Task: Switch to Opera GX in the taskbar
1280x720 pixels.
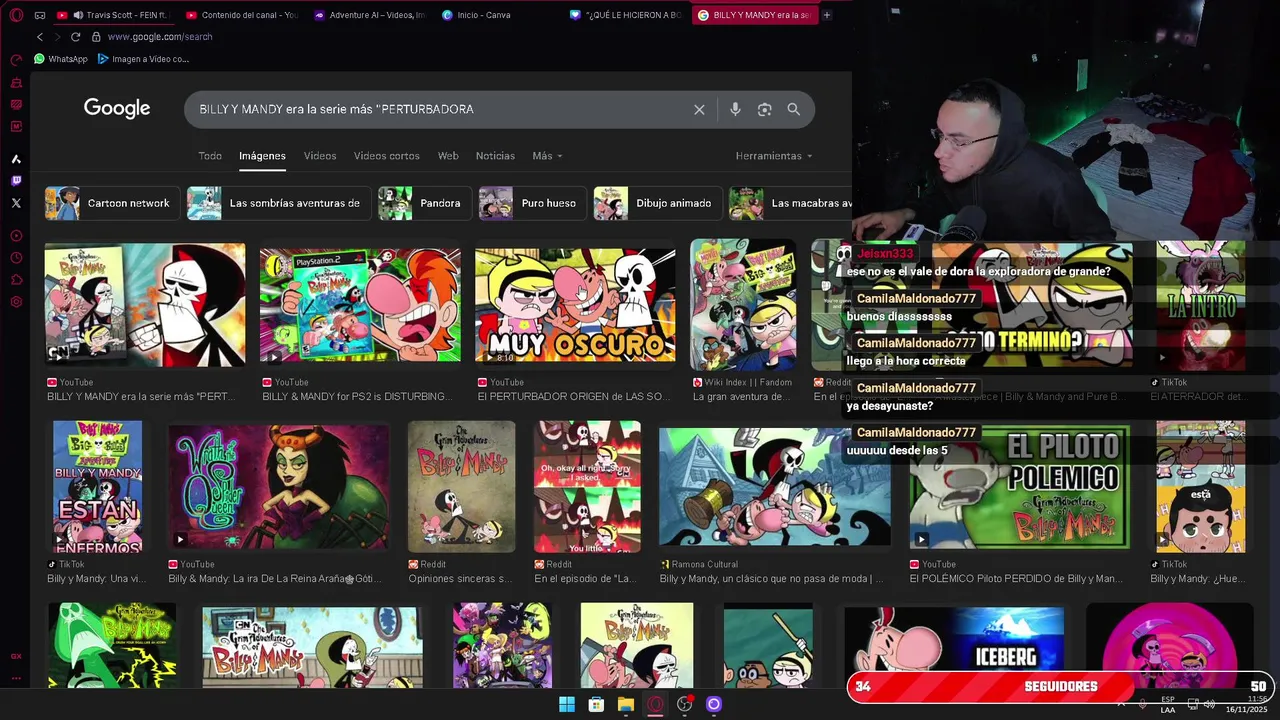Action: tap(655, 704)
